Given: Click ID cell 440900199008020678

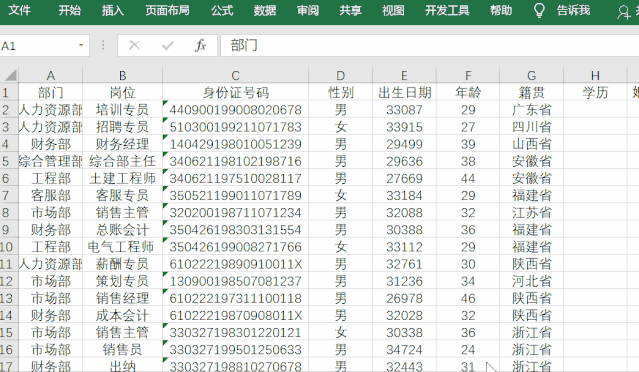Looking at the screenshot, I should coord(235,109).
